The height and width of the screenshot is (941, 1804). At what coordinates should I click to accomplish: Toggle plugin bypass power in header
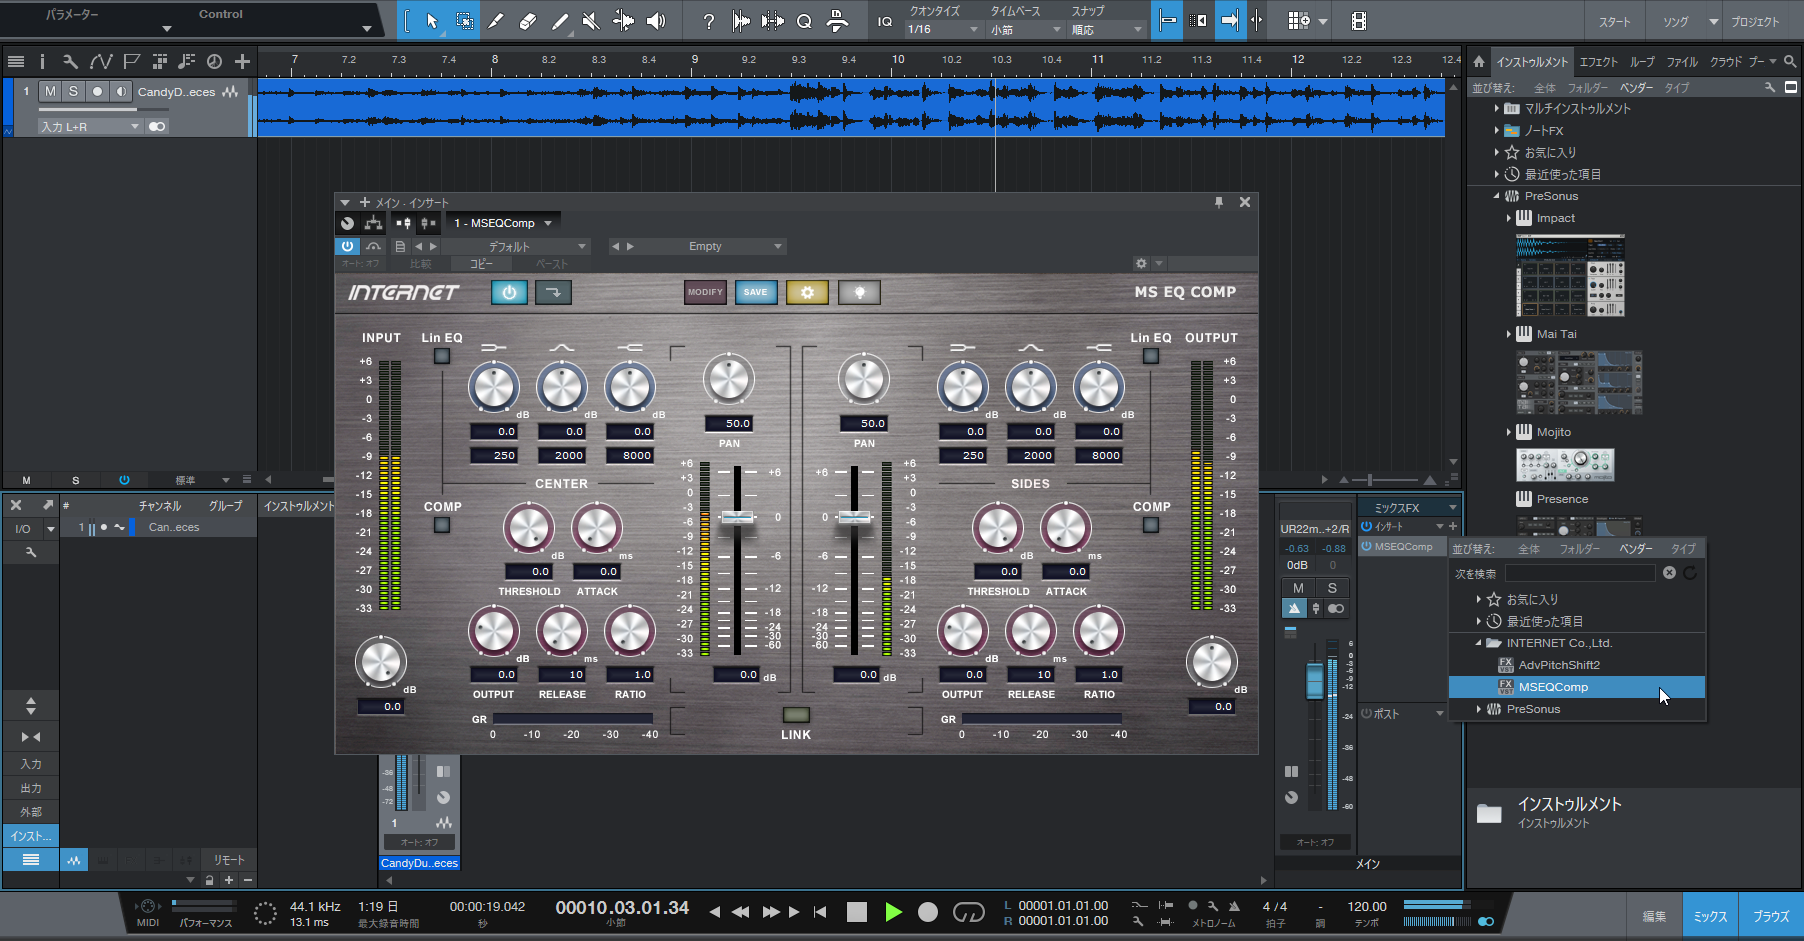(x=347, y=246)
